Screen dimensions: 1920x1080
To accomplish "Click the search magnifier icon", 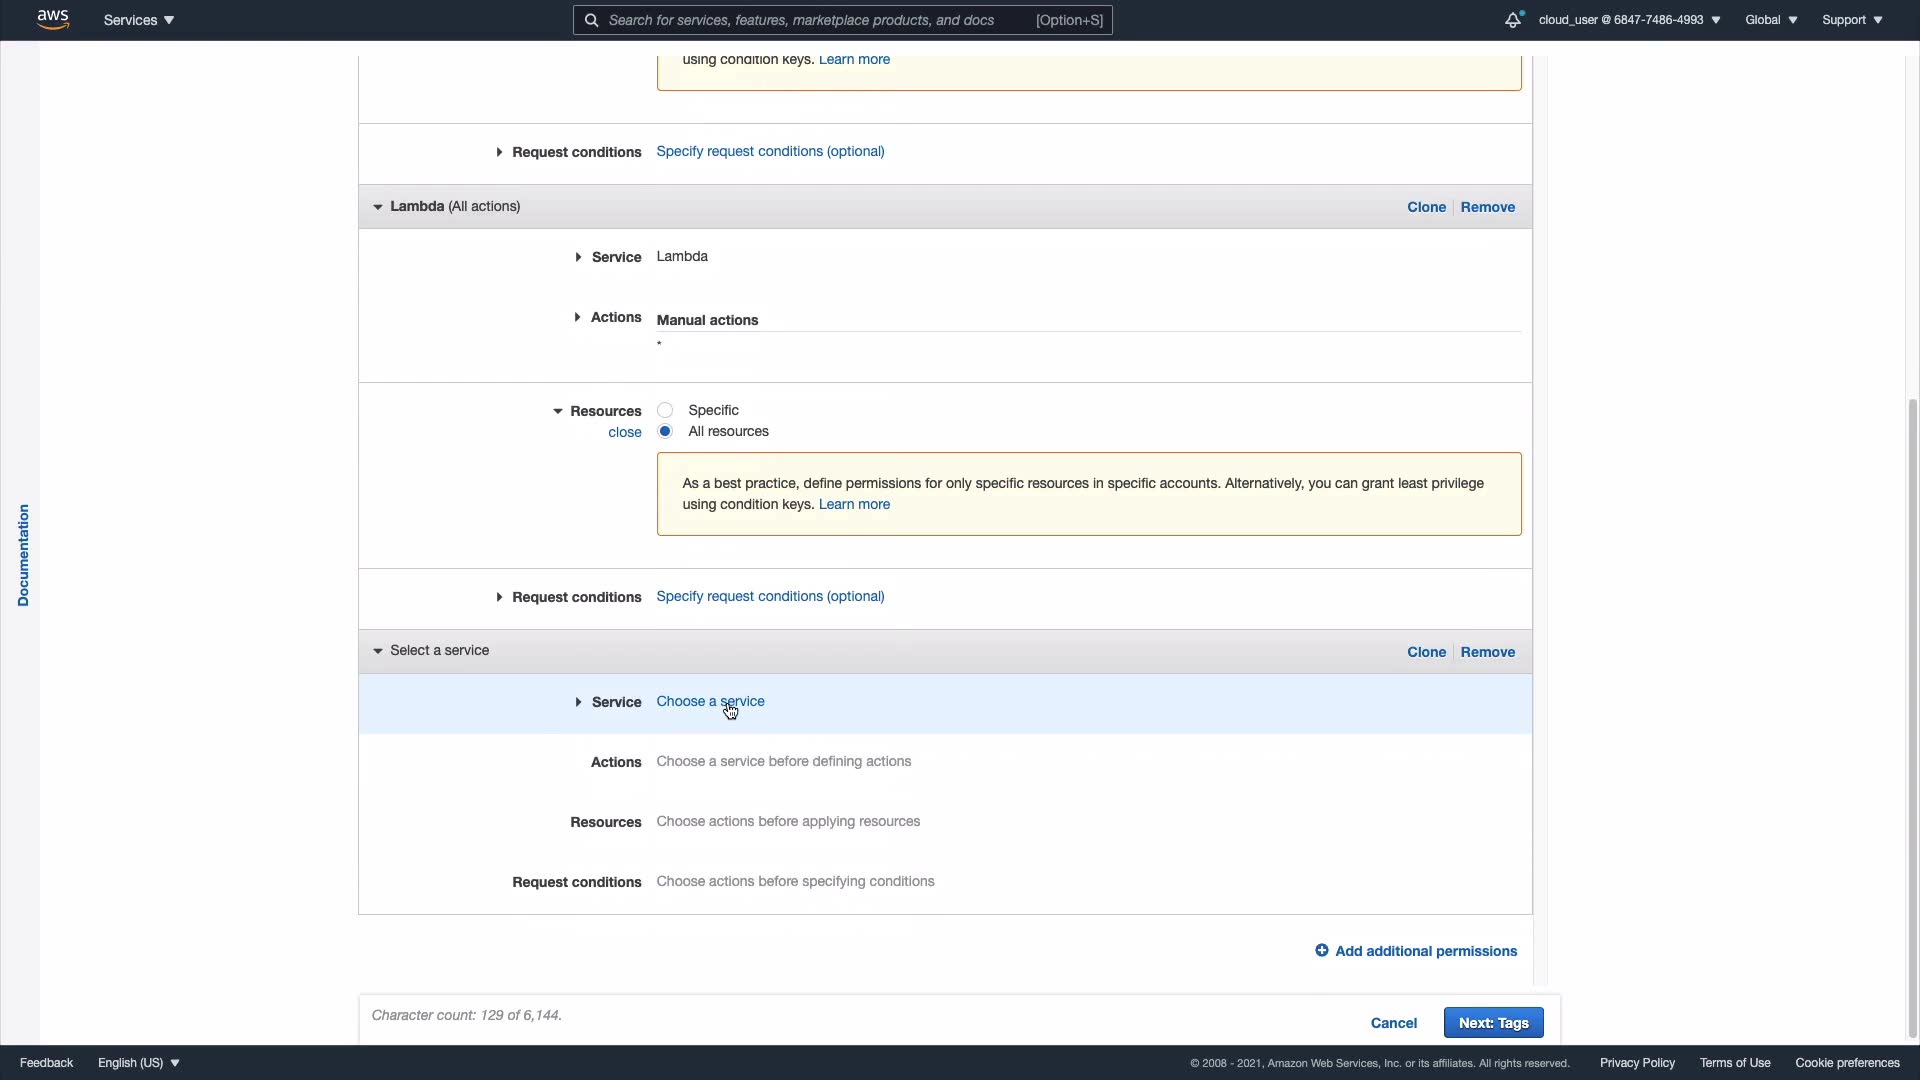I will click(x=592, y=20).
